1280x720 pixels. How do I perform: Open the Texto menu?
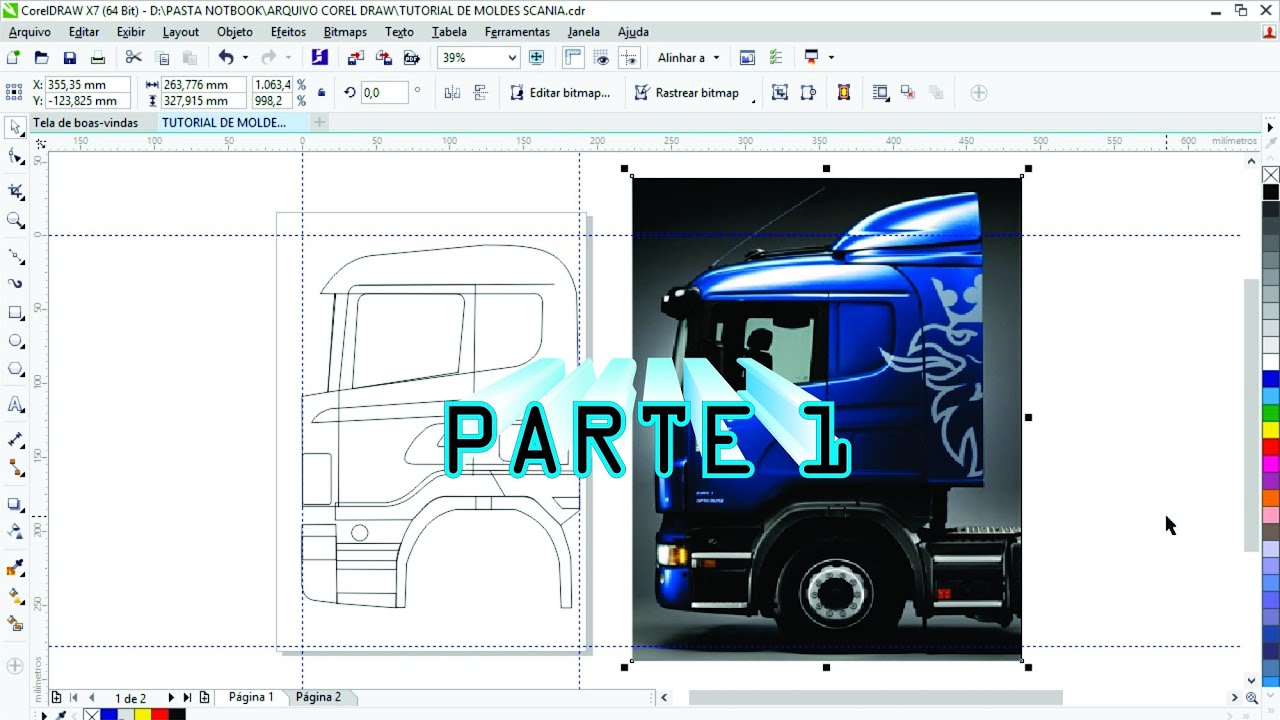pyautogui.click(x=399, y=32)
